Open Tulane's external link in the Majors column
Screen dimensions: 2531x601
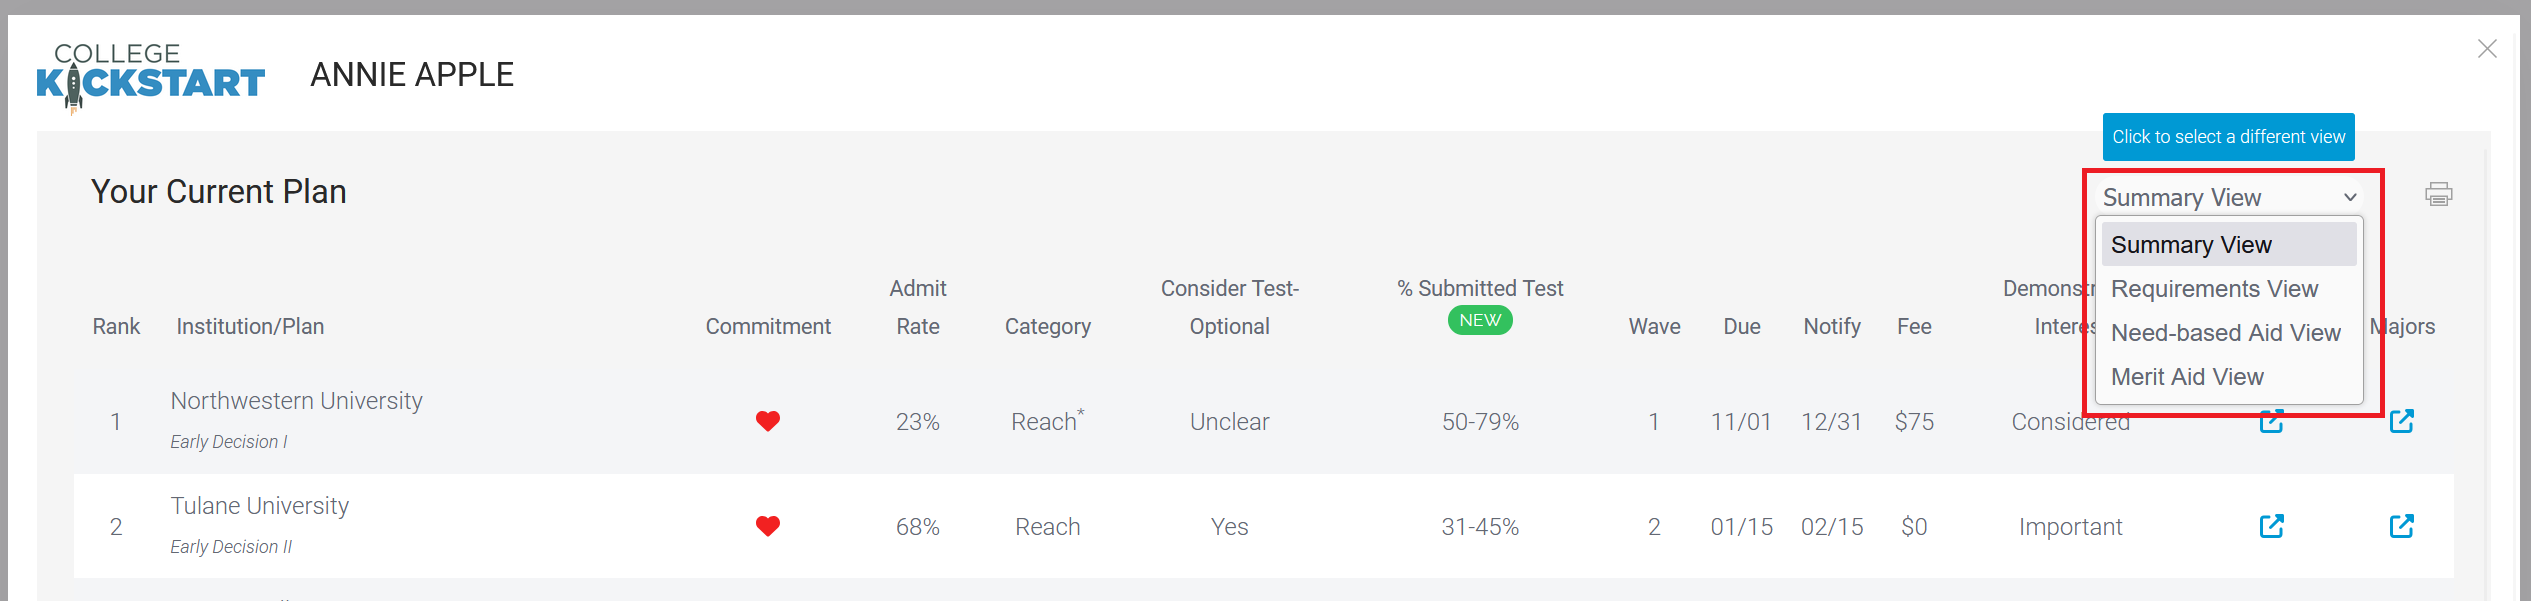(2401, 526)
